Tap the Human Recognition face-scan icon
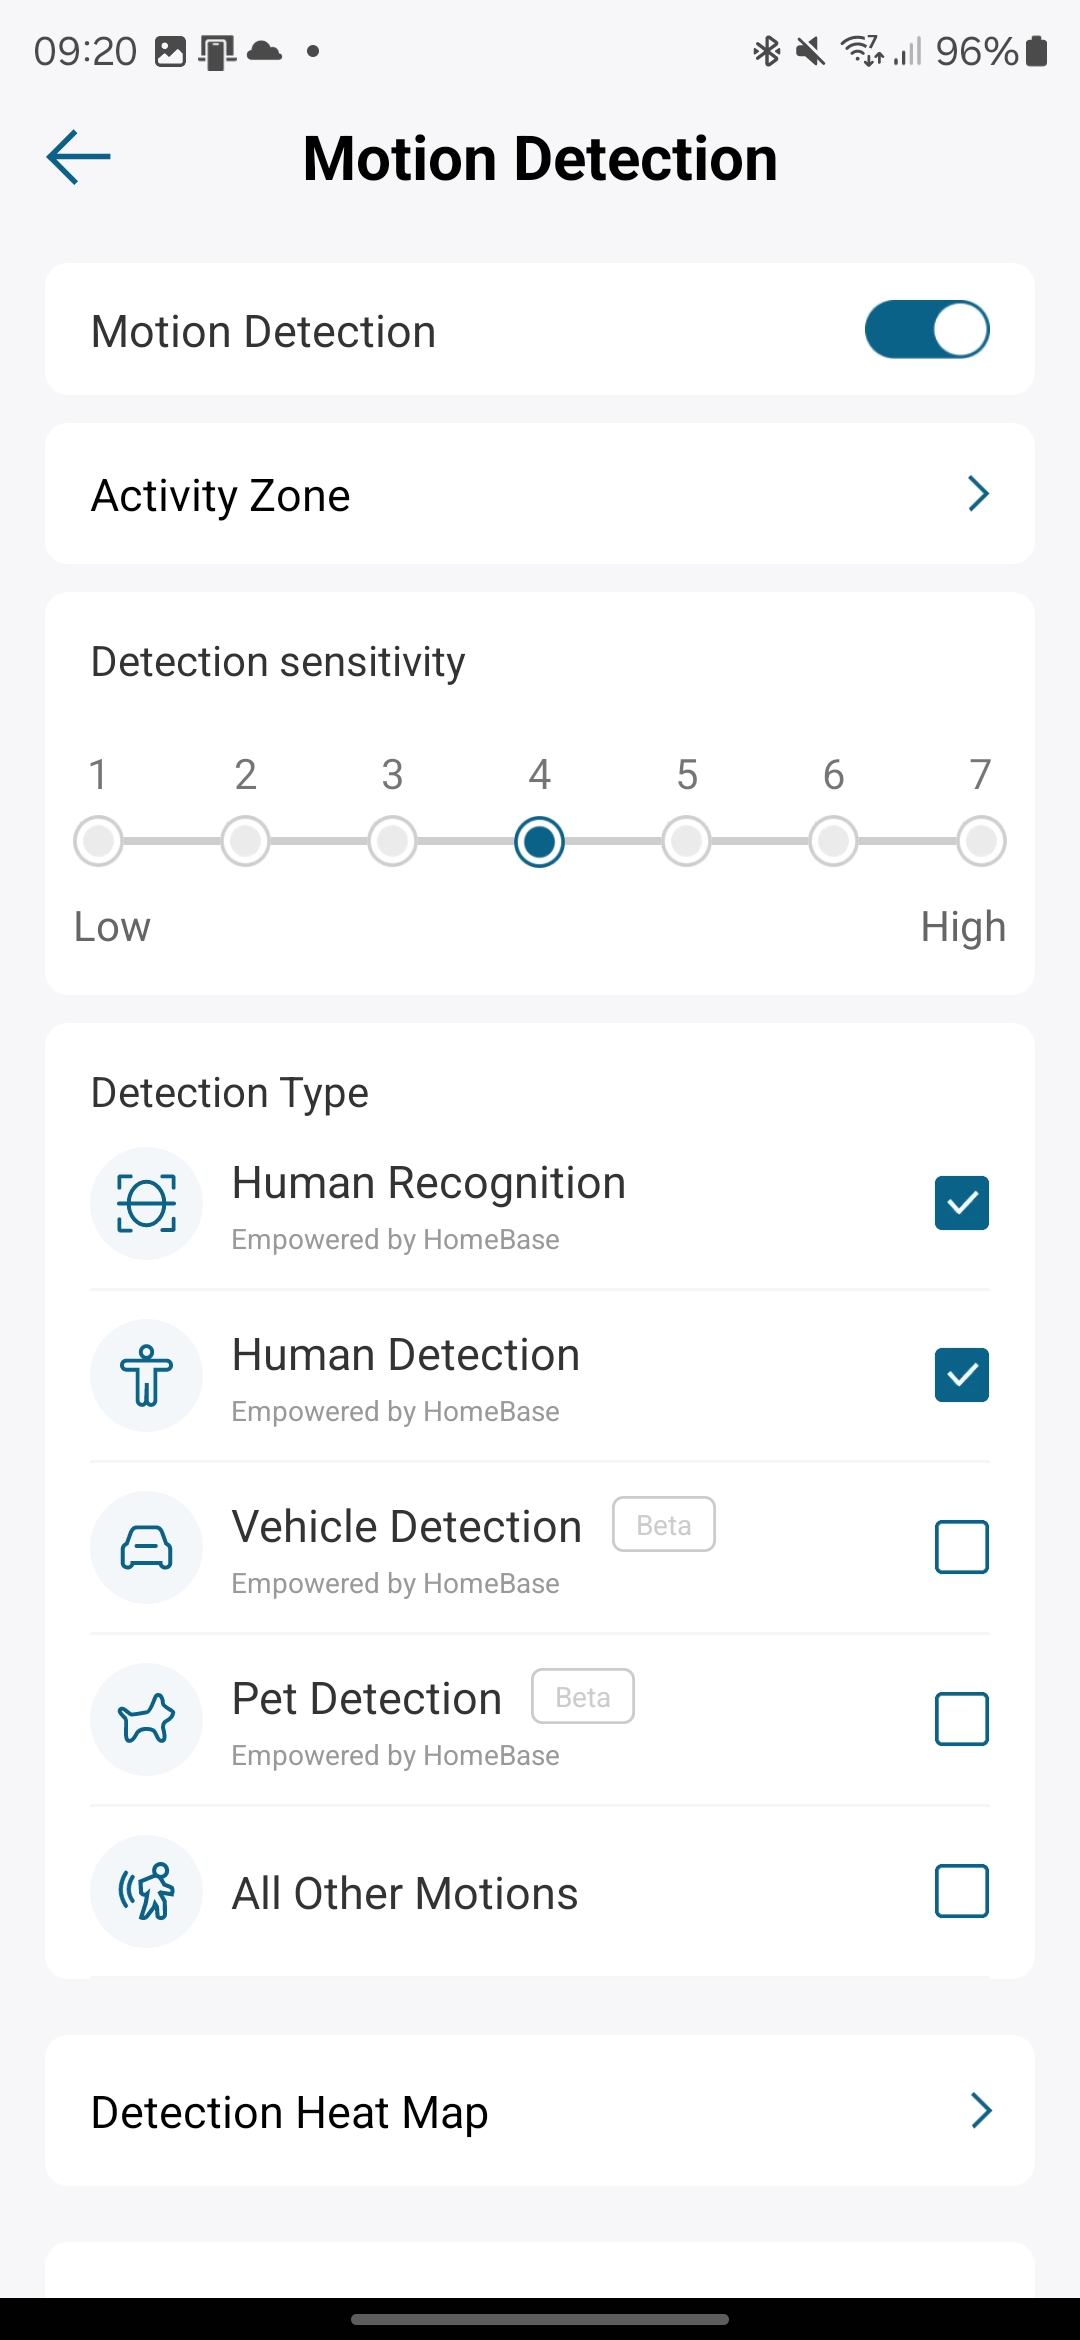Viewport: 1080px width, 2340px height. (147, 1203)
